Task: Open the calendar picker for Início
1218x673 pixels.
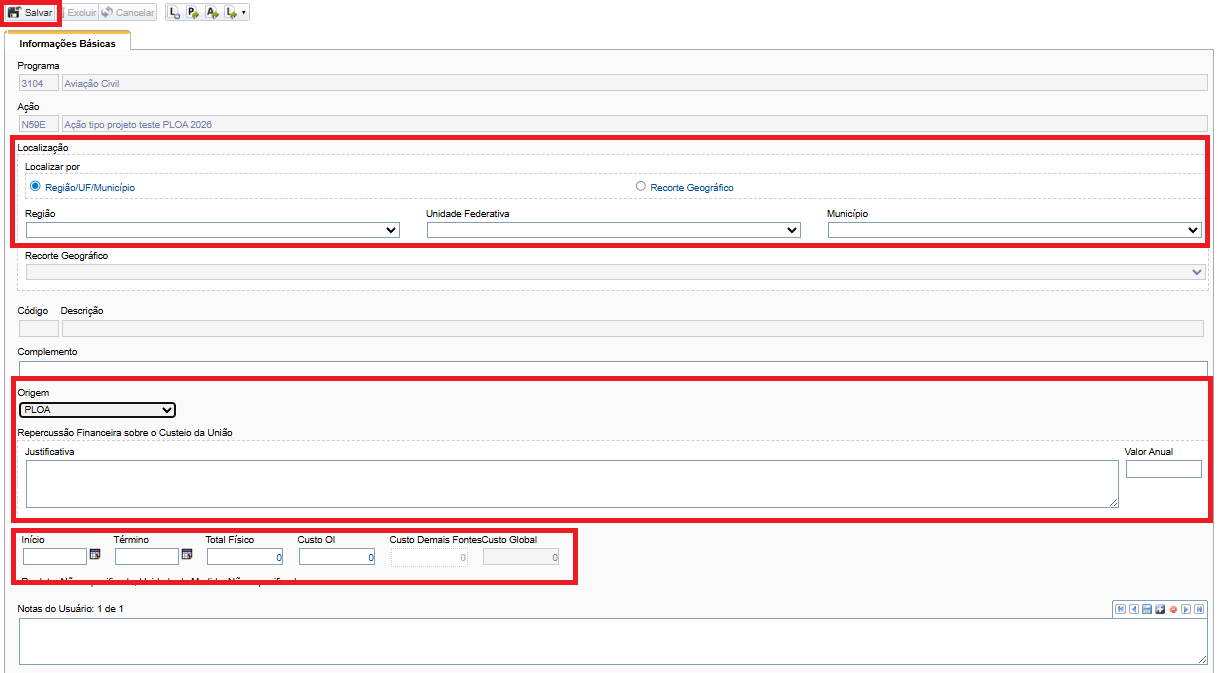Action: pos(95,555)
